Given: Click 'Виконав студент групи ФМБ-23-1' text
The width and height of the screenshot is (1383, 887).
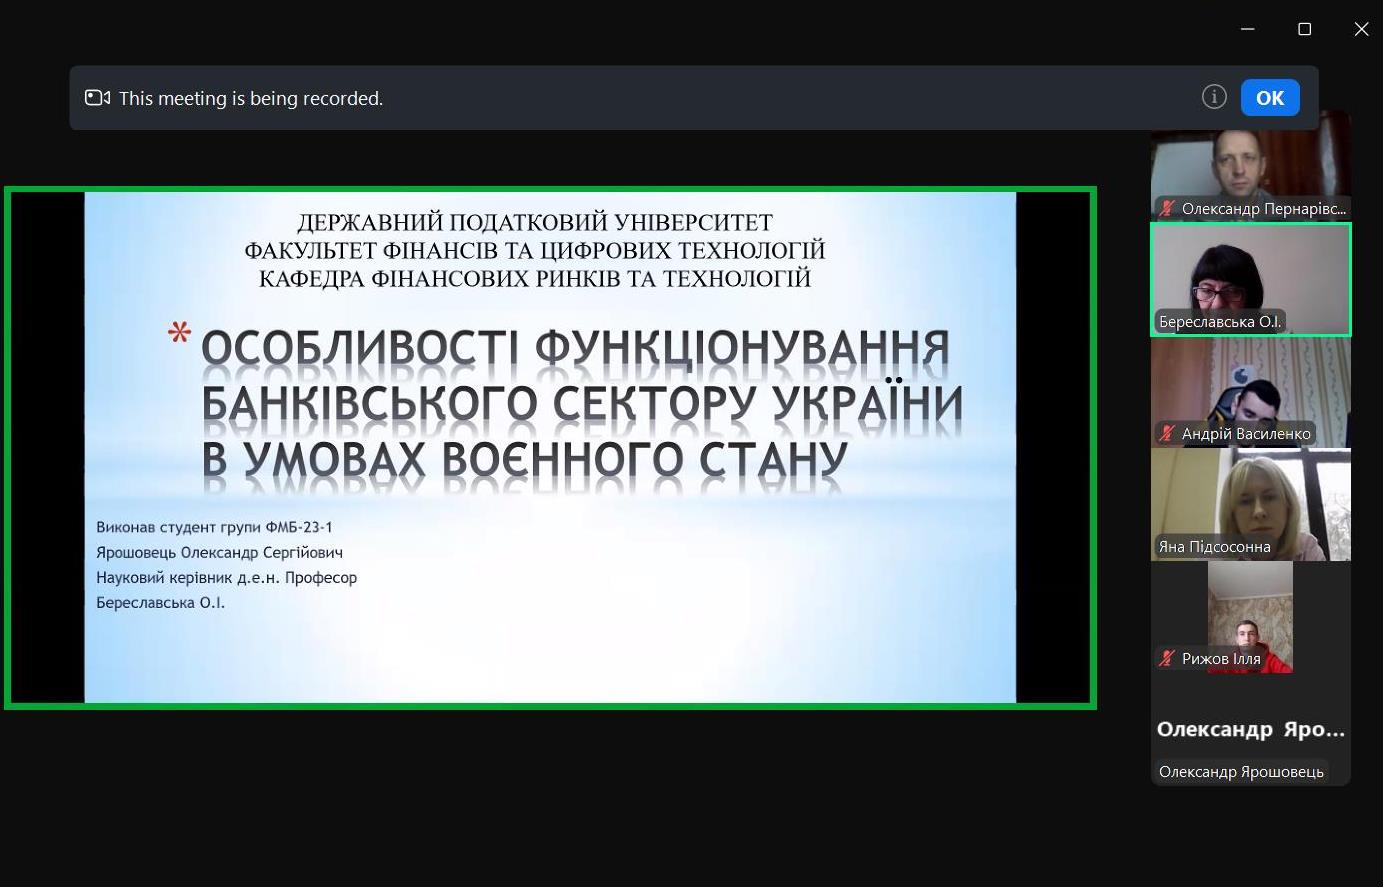Looking at the screenshot, I should [214, 527].
